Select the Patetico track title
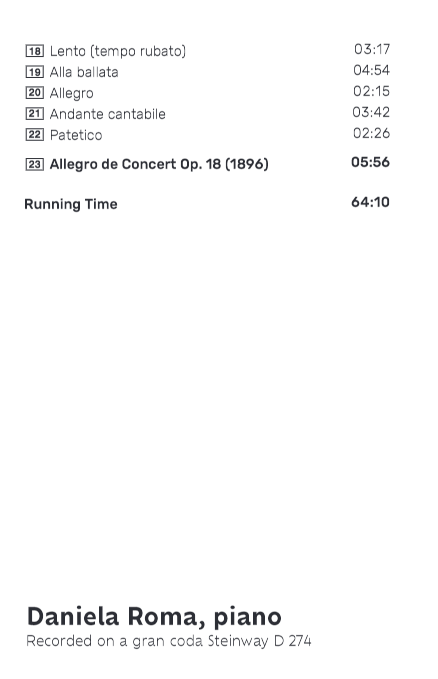438x679 pixels. click(76, 135)
